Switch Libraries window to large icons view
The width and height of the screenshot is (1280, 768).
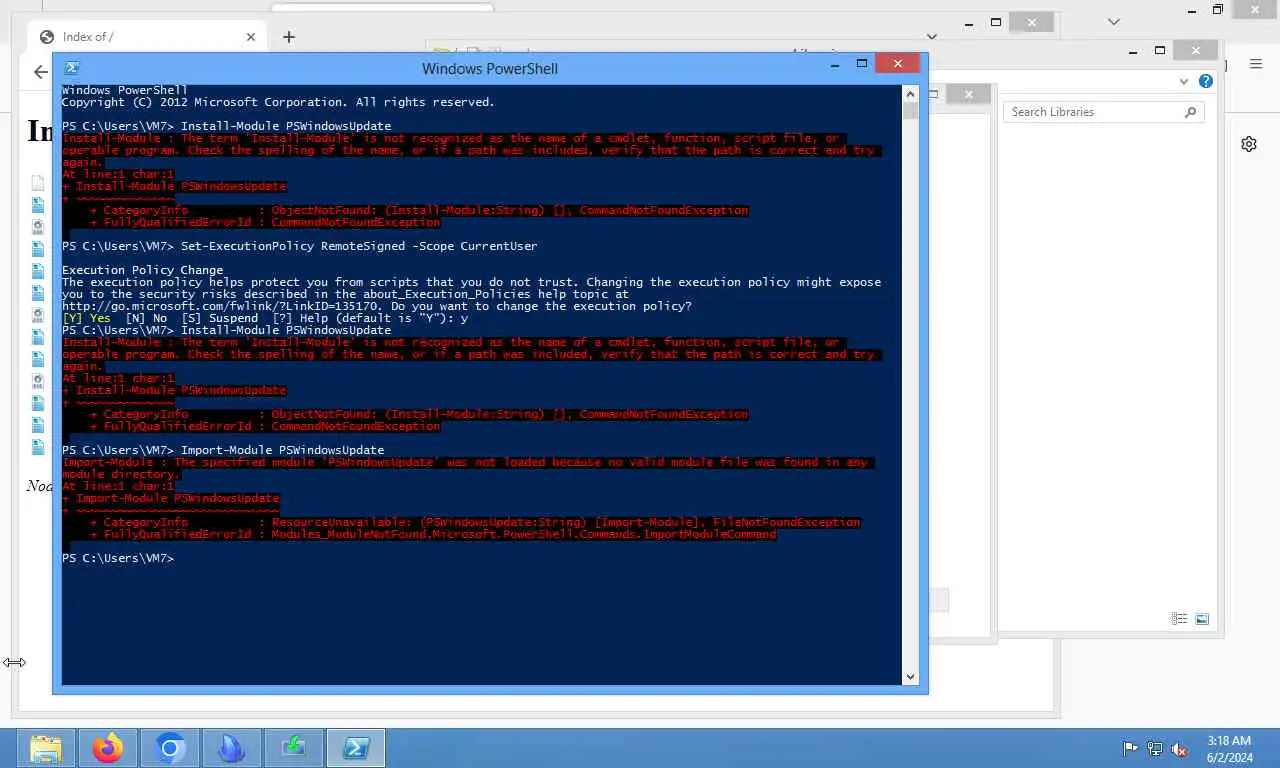pos(1202,619)
